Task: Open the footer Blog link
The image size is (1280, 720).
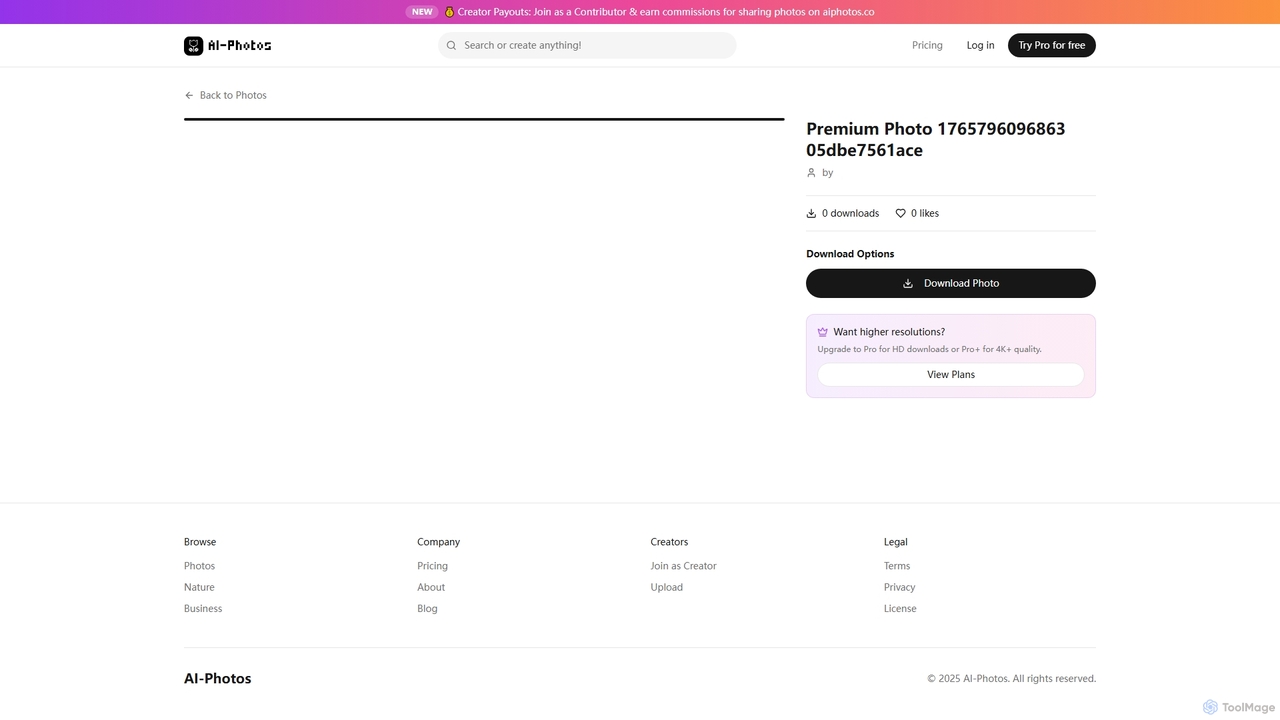Action: pos(427,608)
